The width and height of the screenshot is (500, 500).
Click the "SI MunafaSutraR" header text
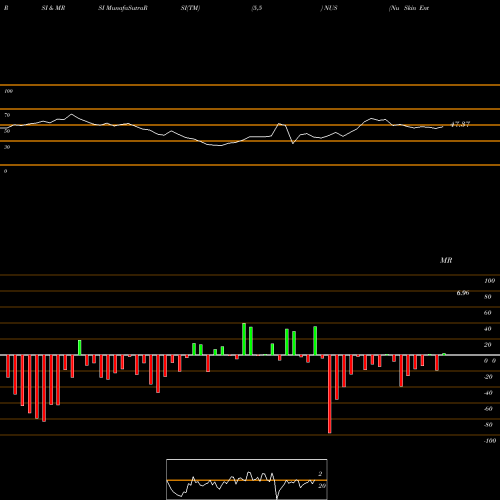point(123,8)
